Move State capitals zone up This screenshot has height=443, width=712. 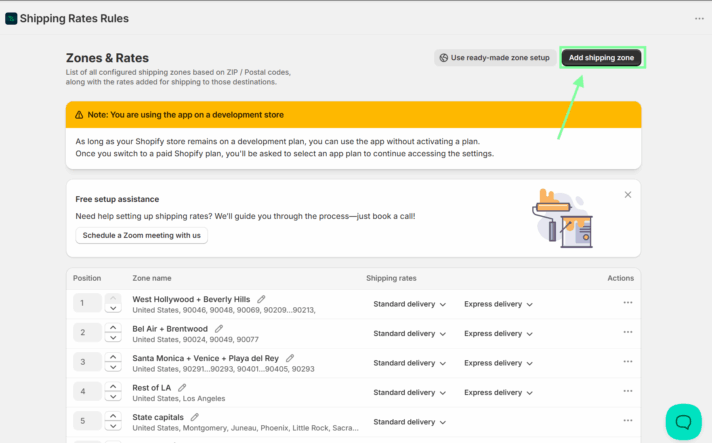click(x=113, y=416)
